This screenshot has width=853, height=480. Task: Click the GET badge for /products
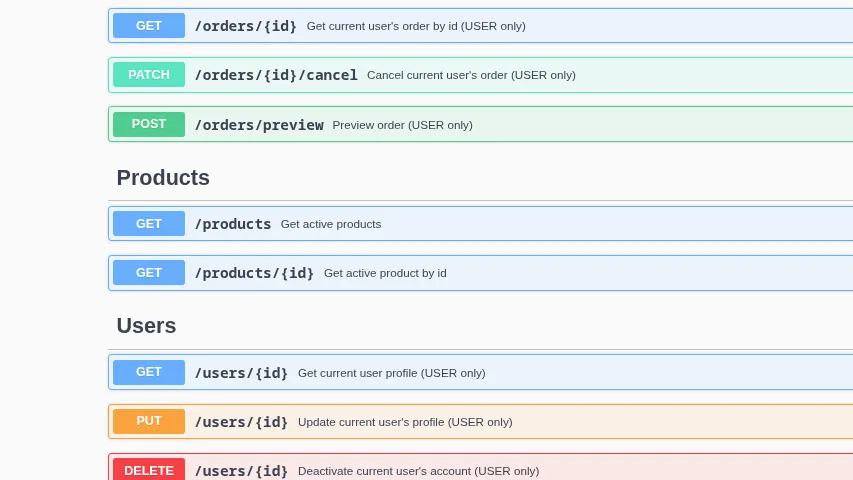coord(149,224)
